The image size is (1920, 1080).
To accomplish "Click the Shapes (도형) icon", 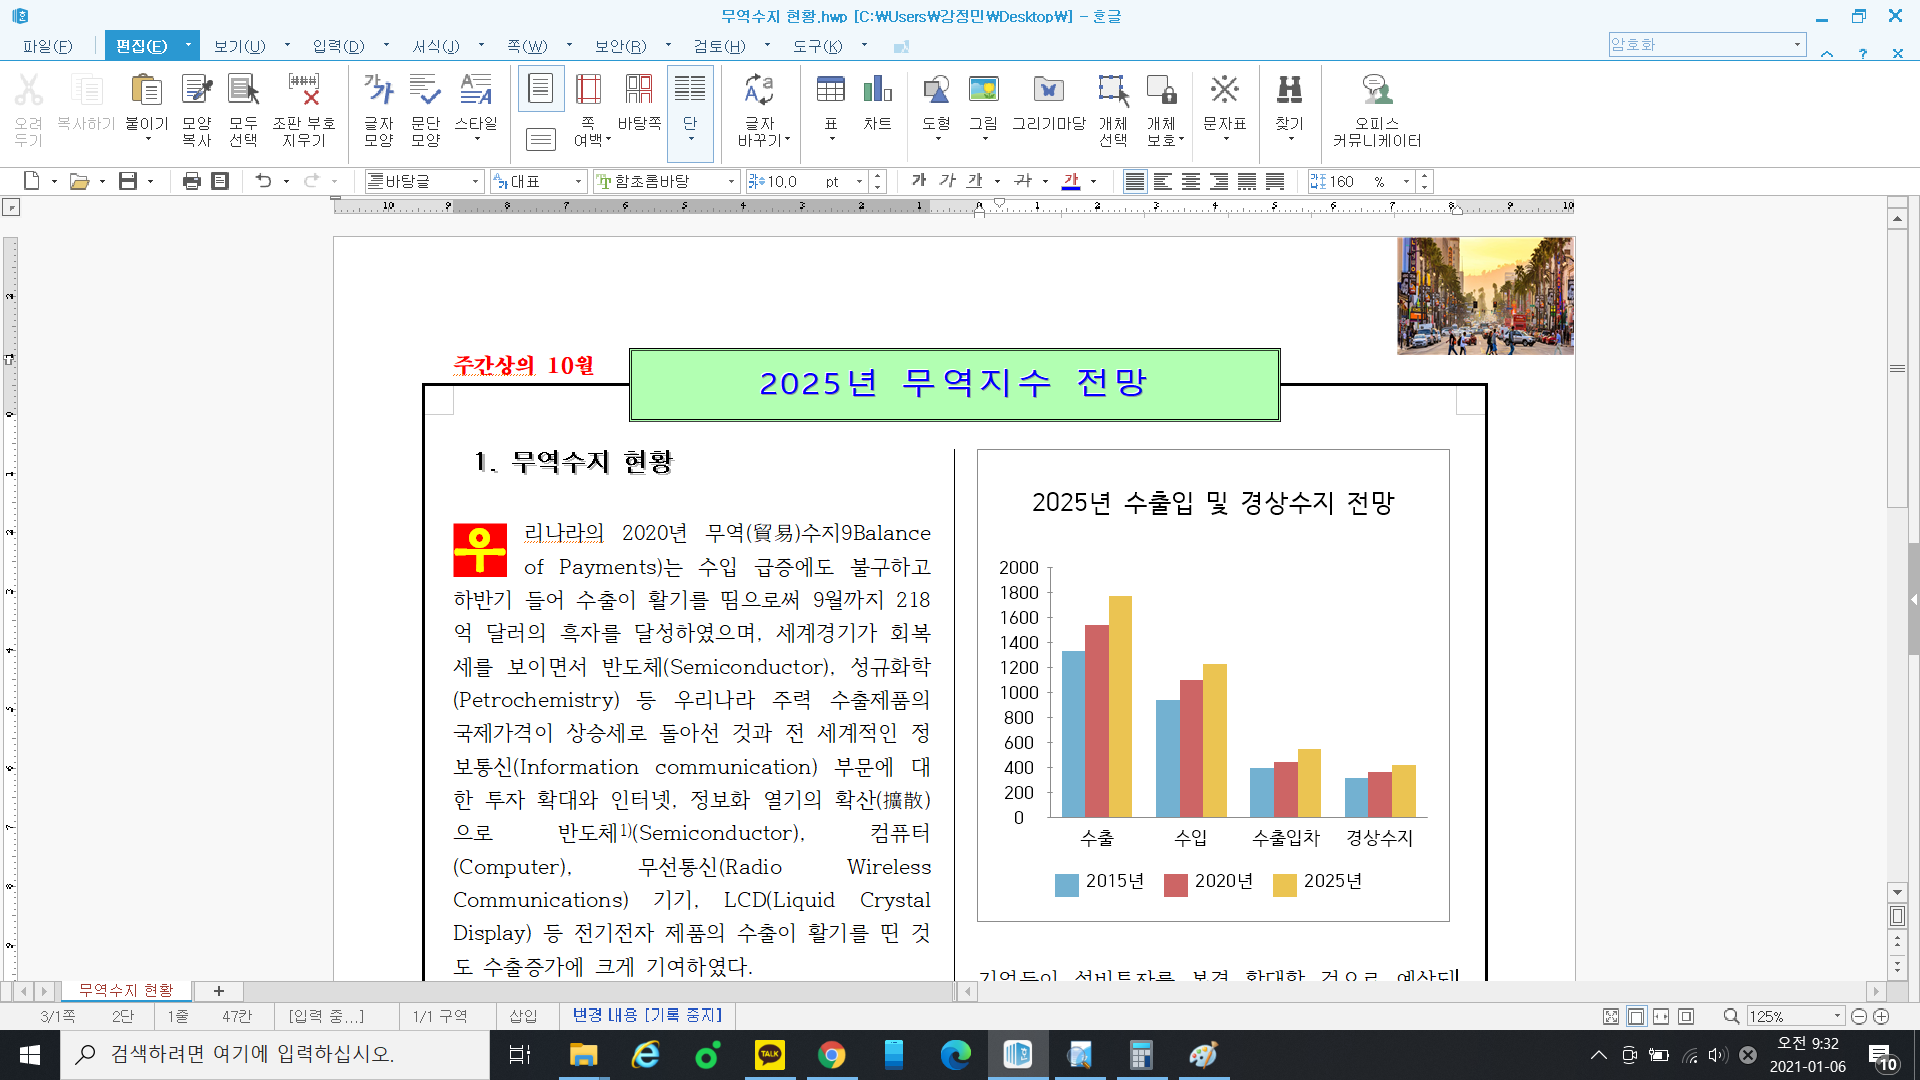I will (936, 90).
